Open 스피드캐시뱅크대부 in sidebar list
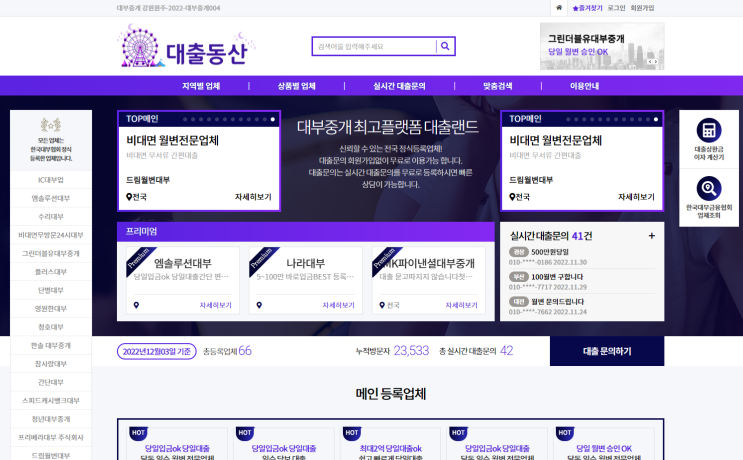This screenshot has width=743, height=460. point(51,400)
